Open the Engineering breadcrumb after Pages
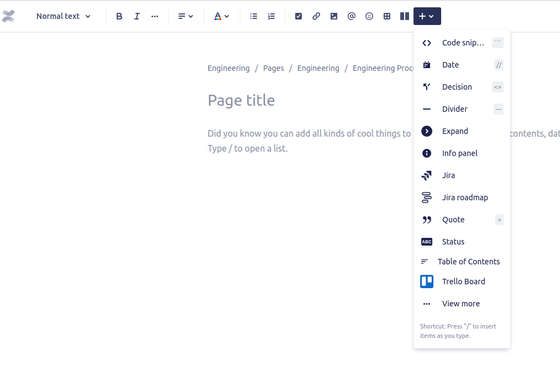The image size is (560, 369). [318, 68]
